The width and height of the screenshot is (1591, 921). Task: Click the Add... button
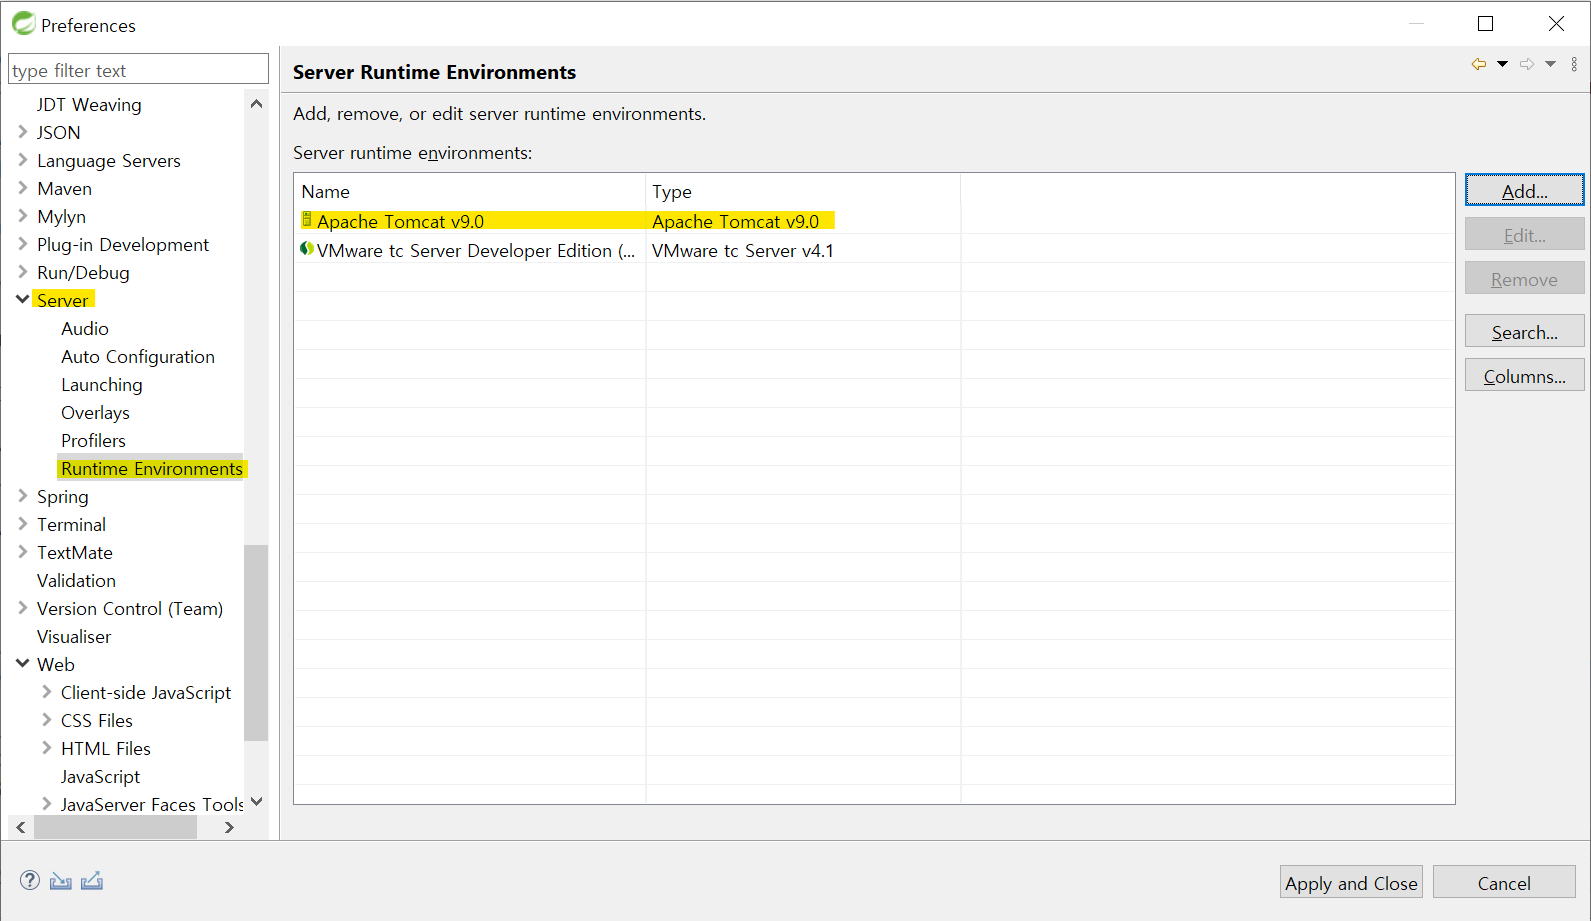pos(1524,190)
